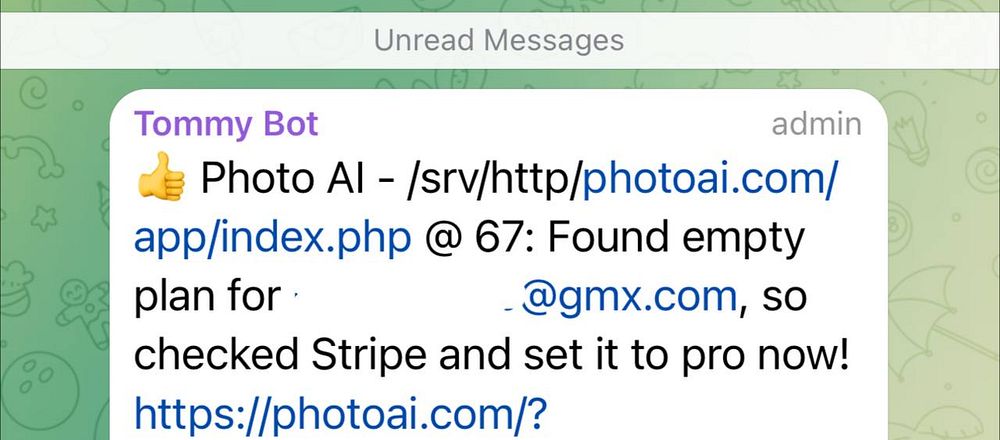The width and height of the screenshot is (1000, 440).
Task: Click the thumbs up emoji in message
Action: point(160,181)
